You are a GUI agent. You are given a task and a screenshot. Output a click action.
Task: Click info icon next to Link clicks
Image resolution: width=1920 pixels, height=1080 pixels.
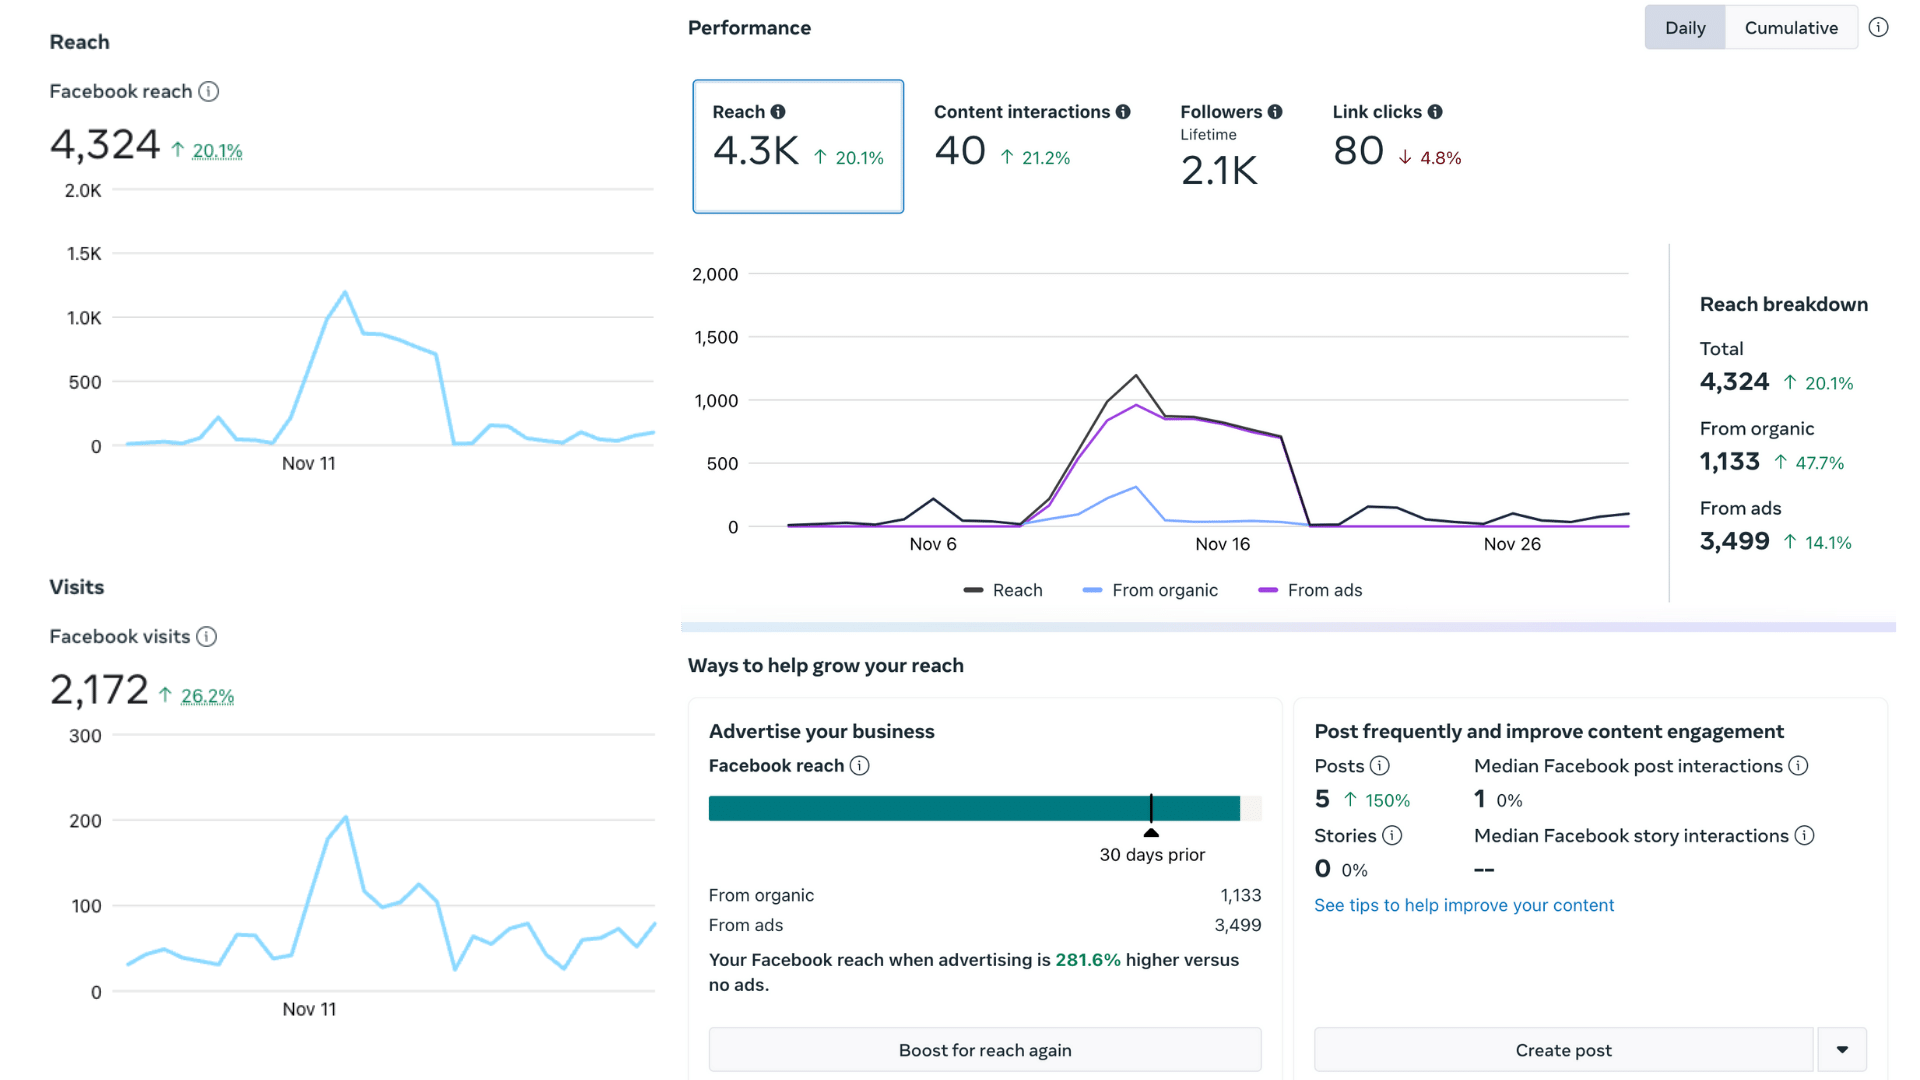click(1435, 112)
